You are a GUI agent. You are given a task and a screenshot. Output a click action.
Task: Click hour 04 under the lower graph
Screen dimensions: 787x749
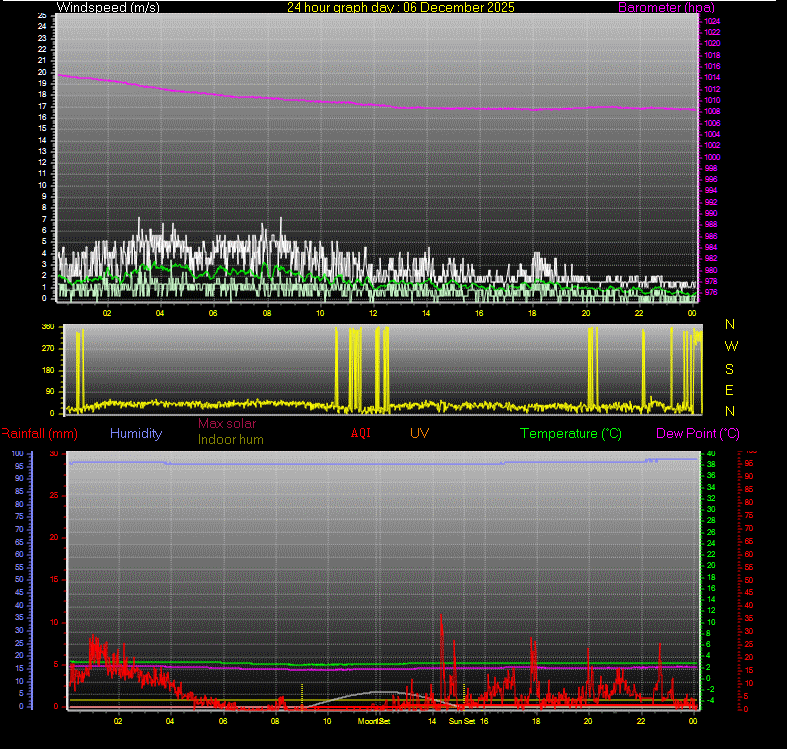click(x=170, y=721)
